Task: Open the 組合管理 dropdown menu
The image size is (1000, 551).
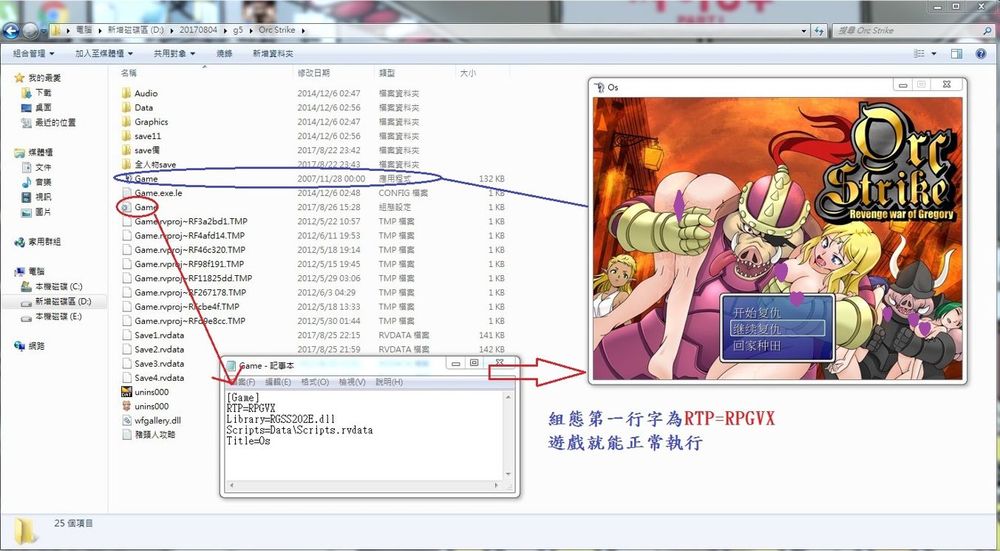Action: click(33, 53)
